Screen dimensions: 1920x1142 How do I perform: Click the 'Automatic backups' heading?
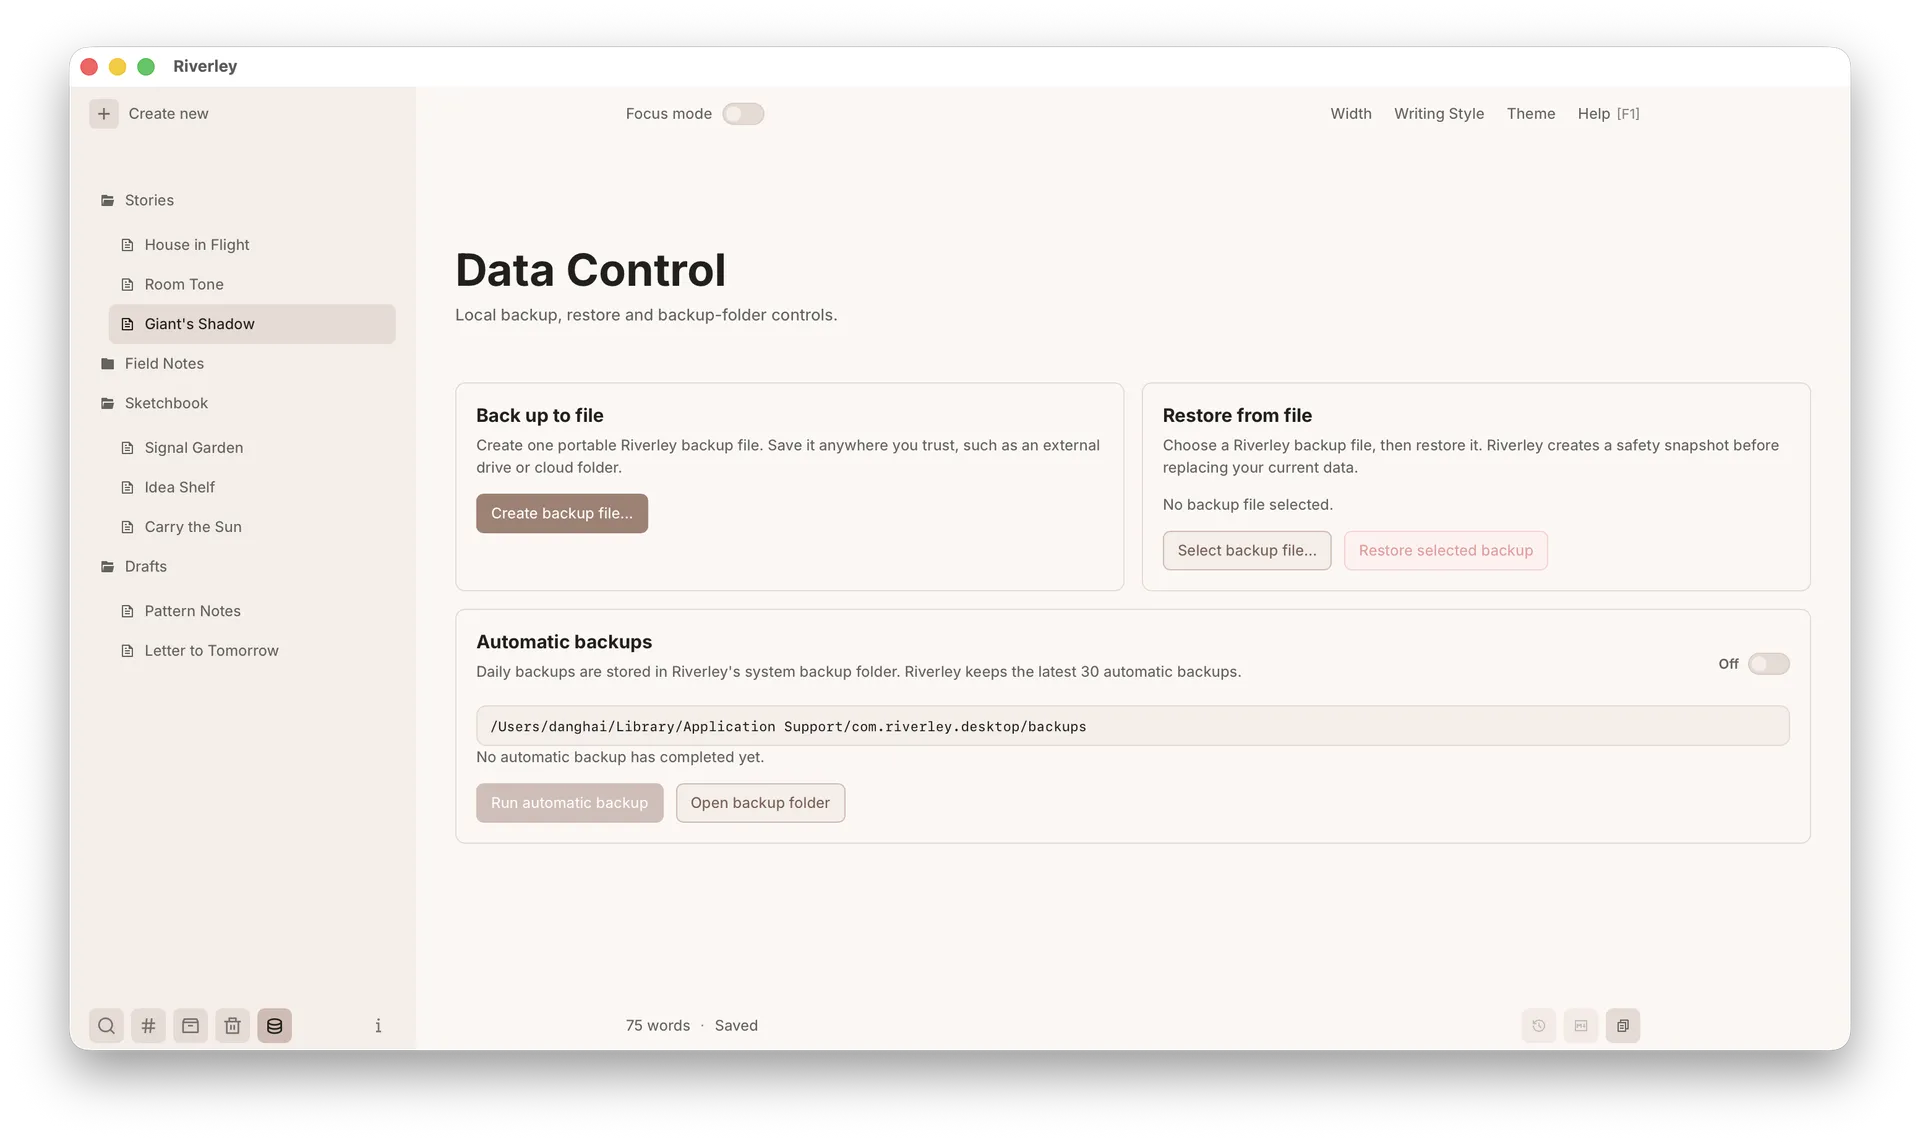coord(564,642)
